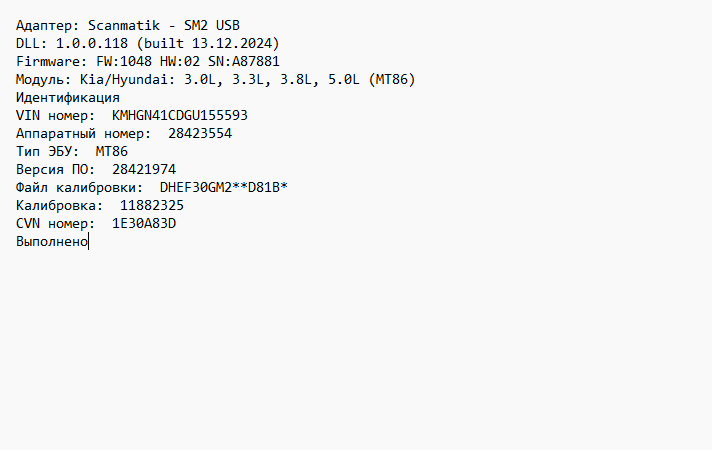
Task: Click the "Тип ЭБУ:" label
Action: [x=48, y=151]
